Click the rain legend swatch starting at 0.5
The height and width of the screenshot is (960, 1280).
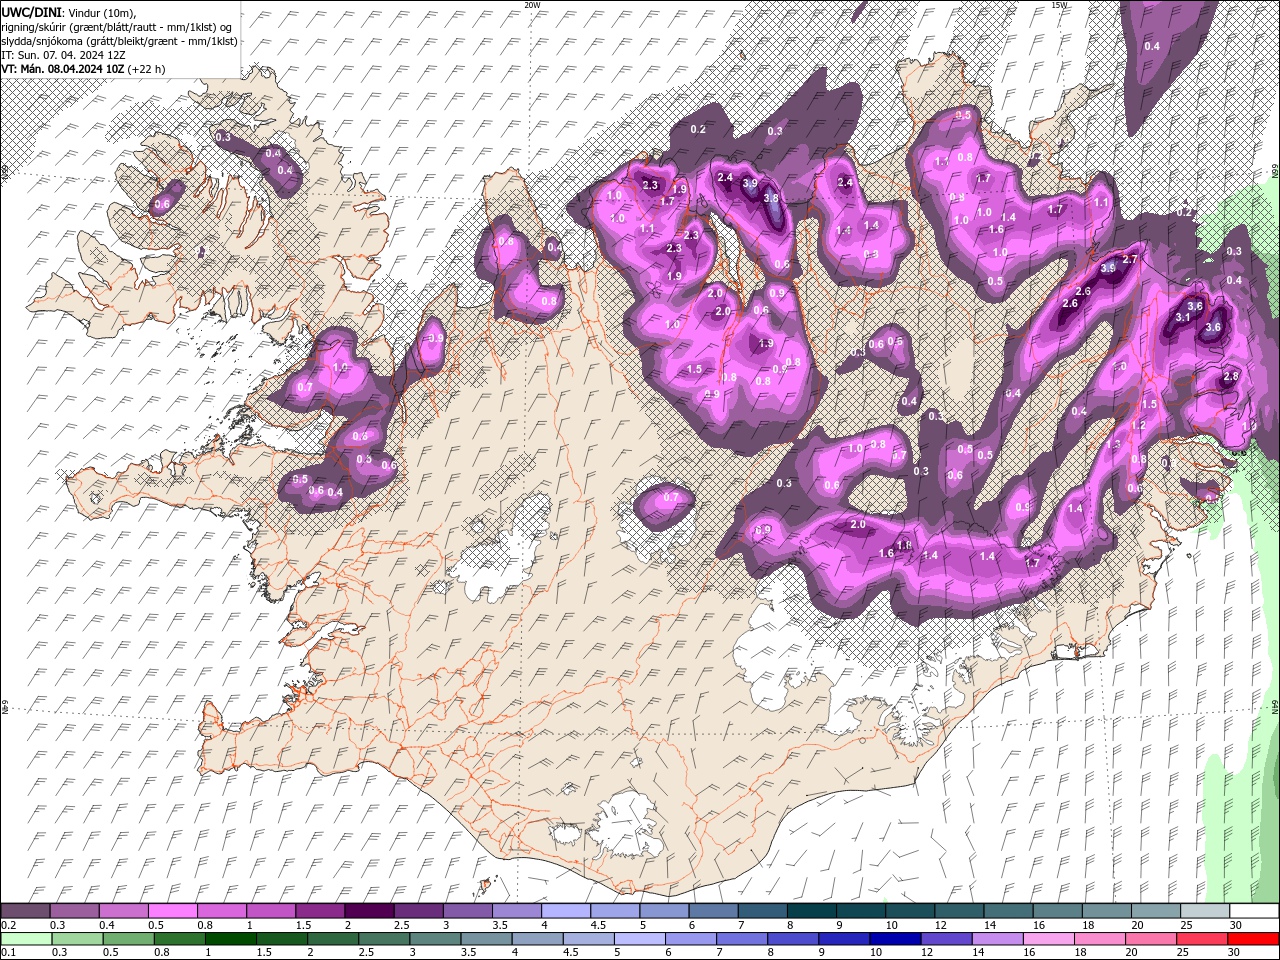pyautogui.click(x=129, y=939)
